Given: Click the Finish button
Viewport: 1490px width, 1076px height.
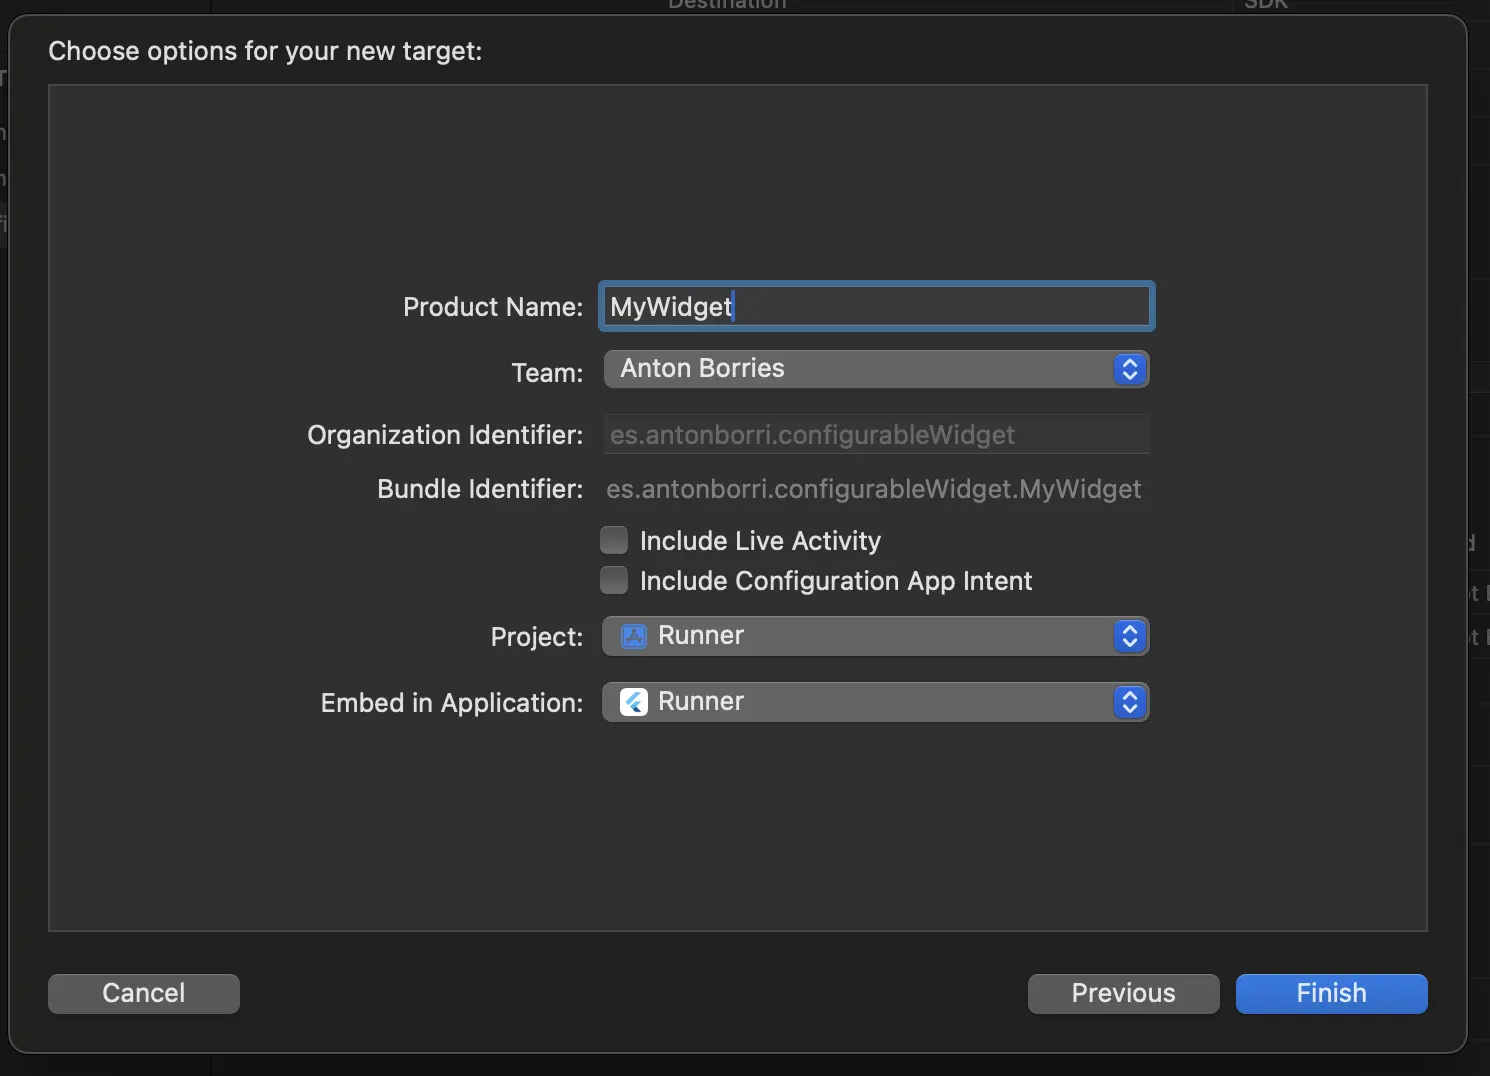Looking at the screenshot, I should tap(1332, 993).
